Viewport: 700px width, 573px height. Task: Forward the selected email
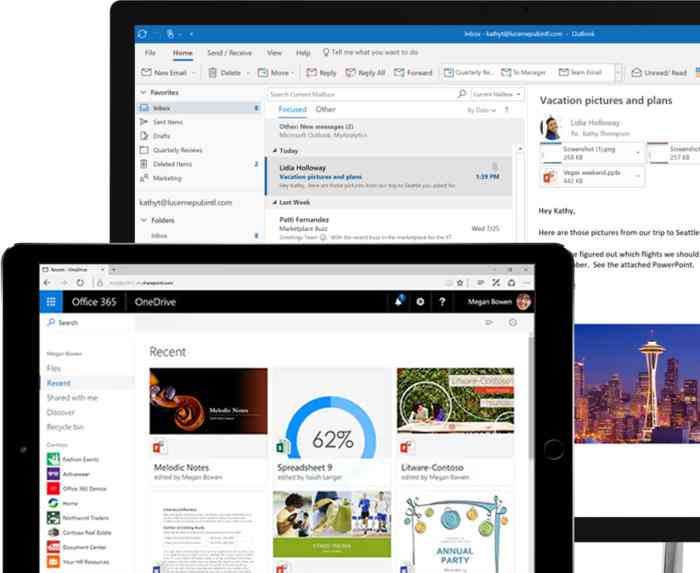[413, 72]
